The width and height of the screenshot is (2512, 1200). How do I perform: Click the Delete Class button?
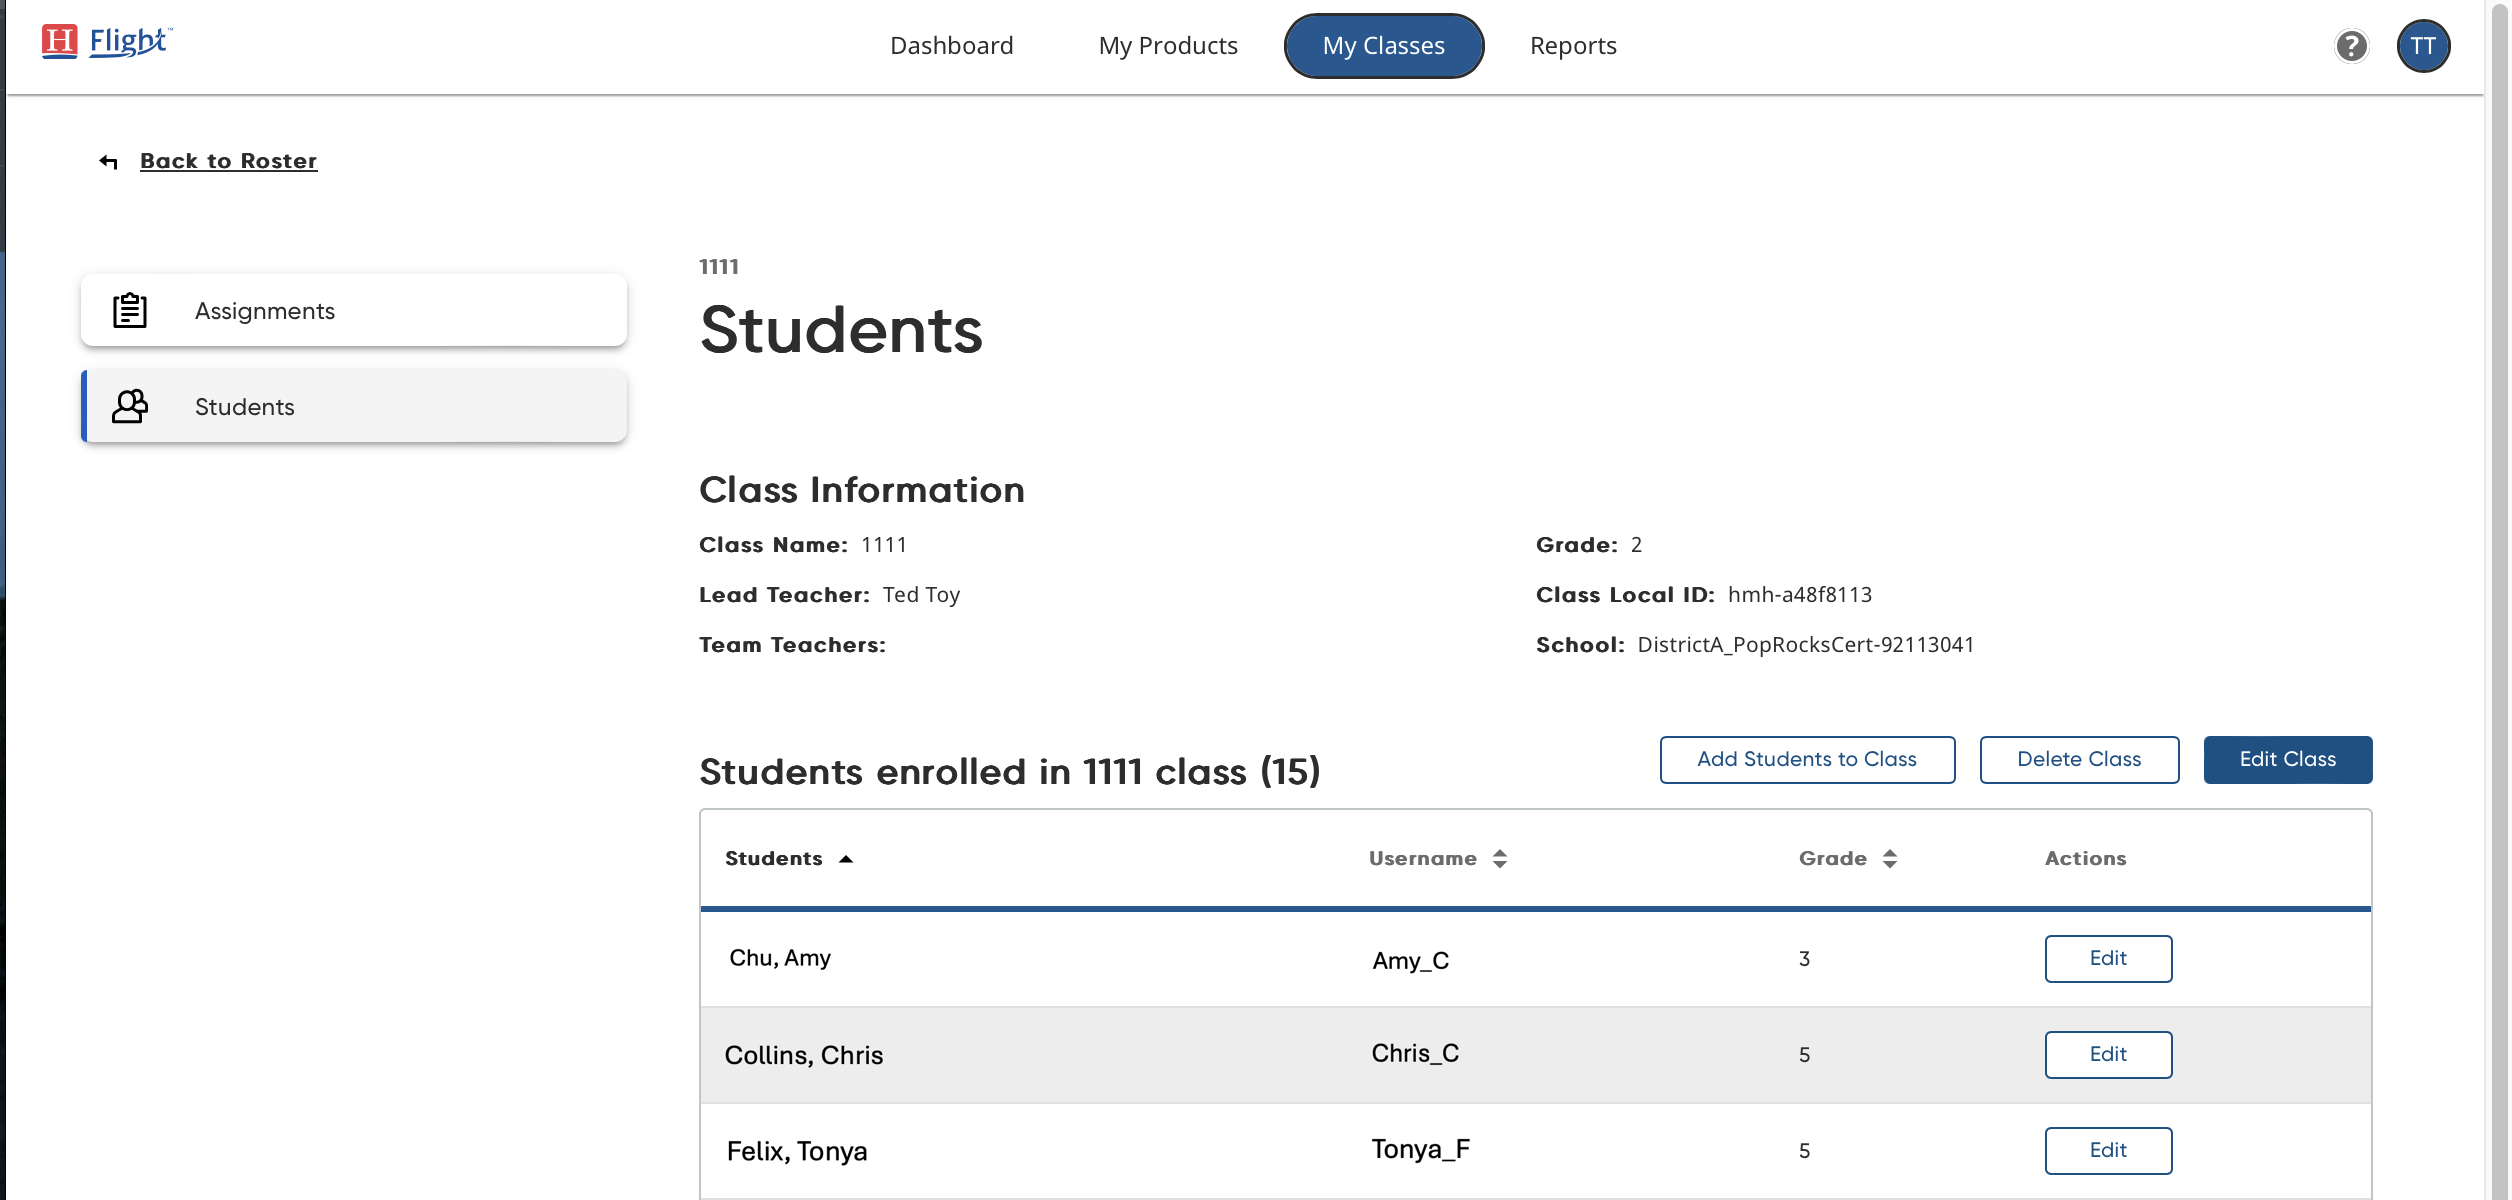[2079, 759]
